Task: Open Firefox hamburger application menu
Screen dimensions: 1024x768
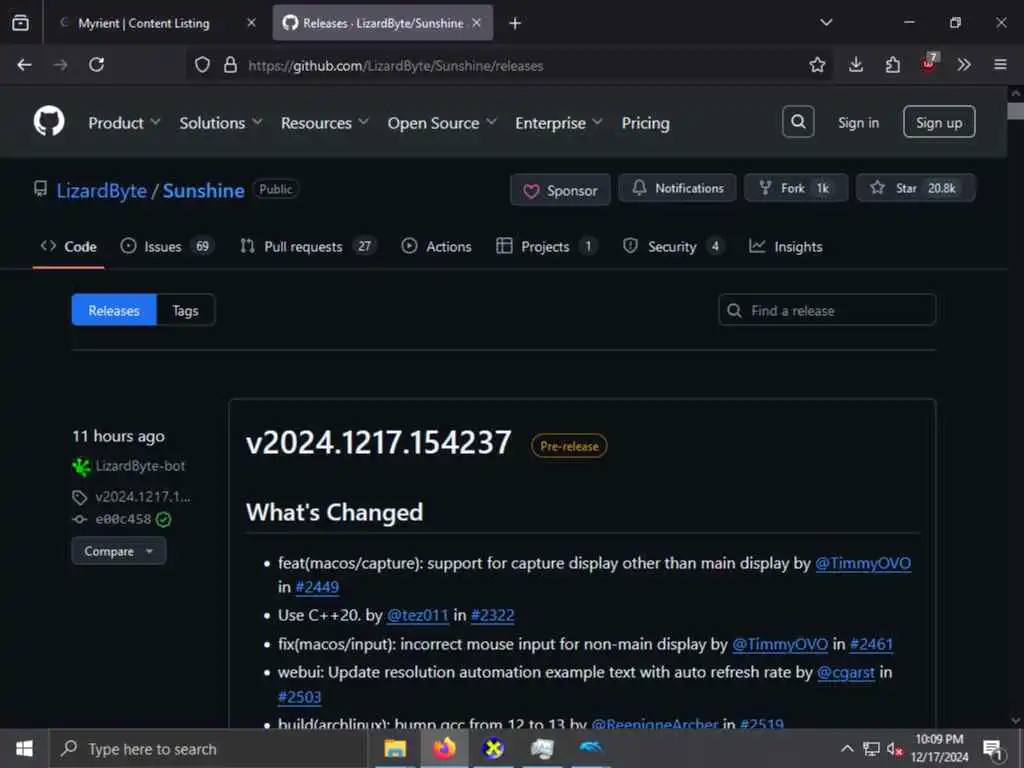Action: [x=1000, y=65]
